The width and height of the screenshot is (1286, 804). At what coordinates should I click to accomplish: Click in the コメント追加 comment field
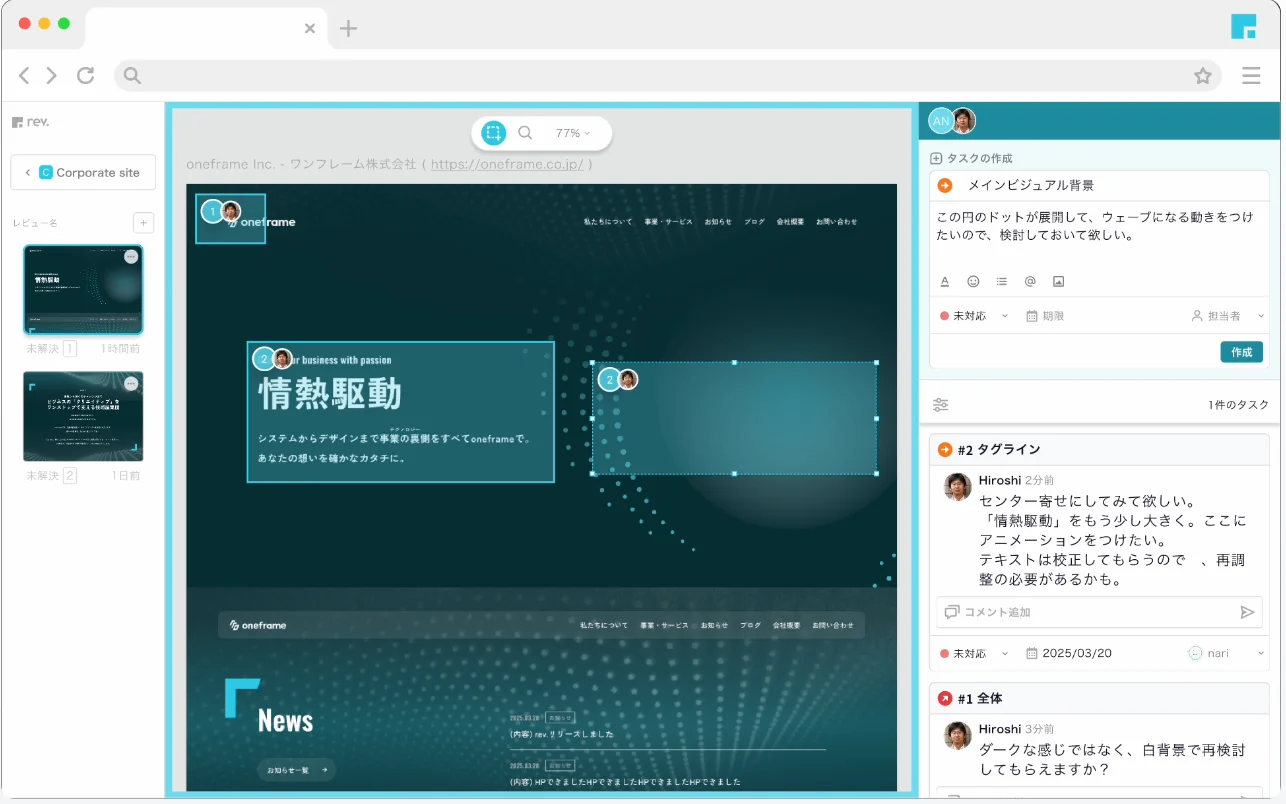(x=1085, y=612)
